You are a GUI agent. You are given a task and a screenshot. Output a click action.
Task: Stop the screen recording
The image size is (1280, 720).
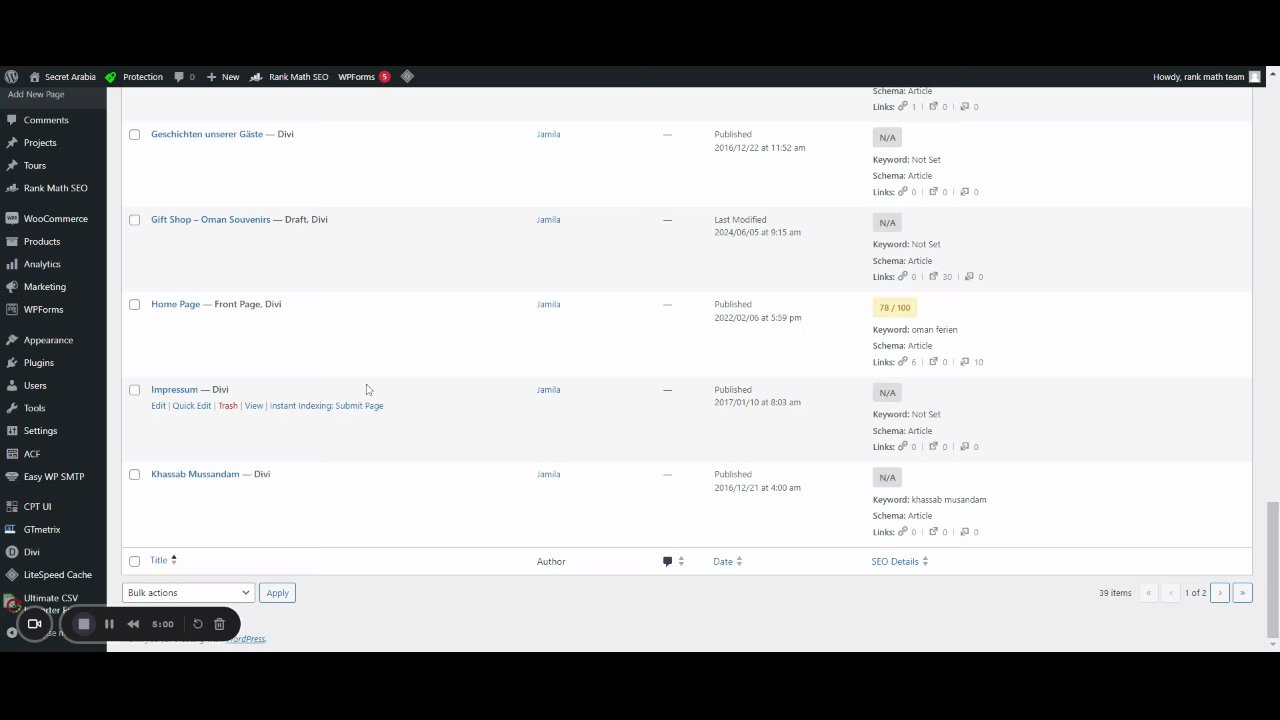point(84,624)
